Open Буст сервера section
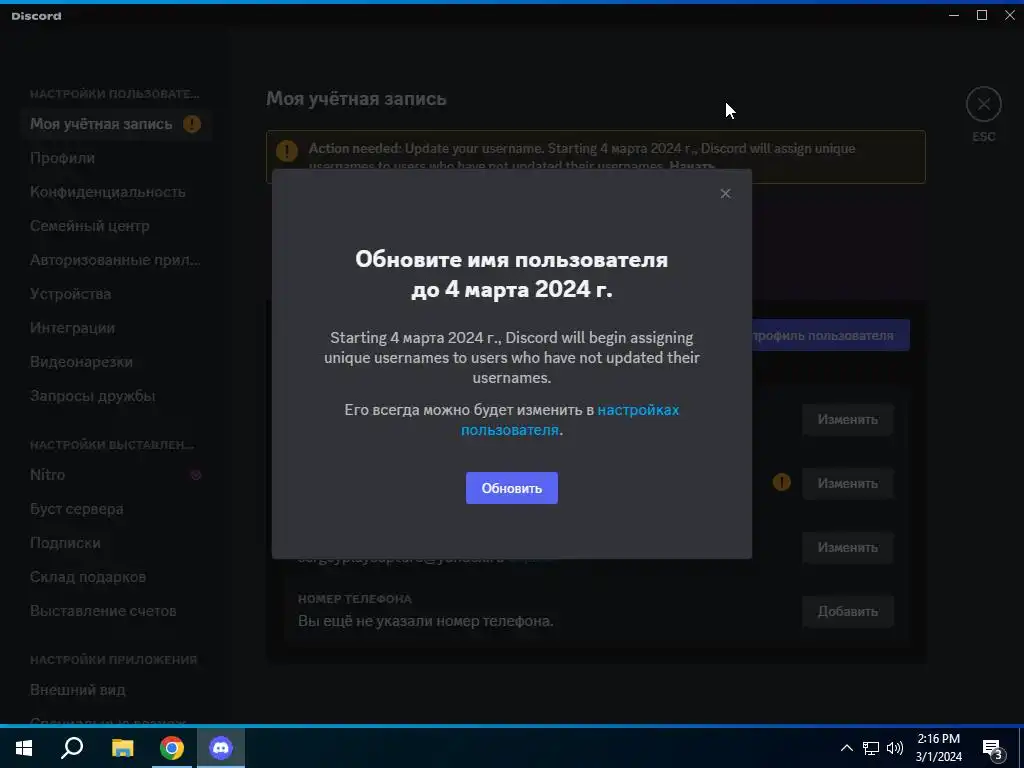 76,509
